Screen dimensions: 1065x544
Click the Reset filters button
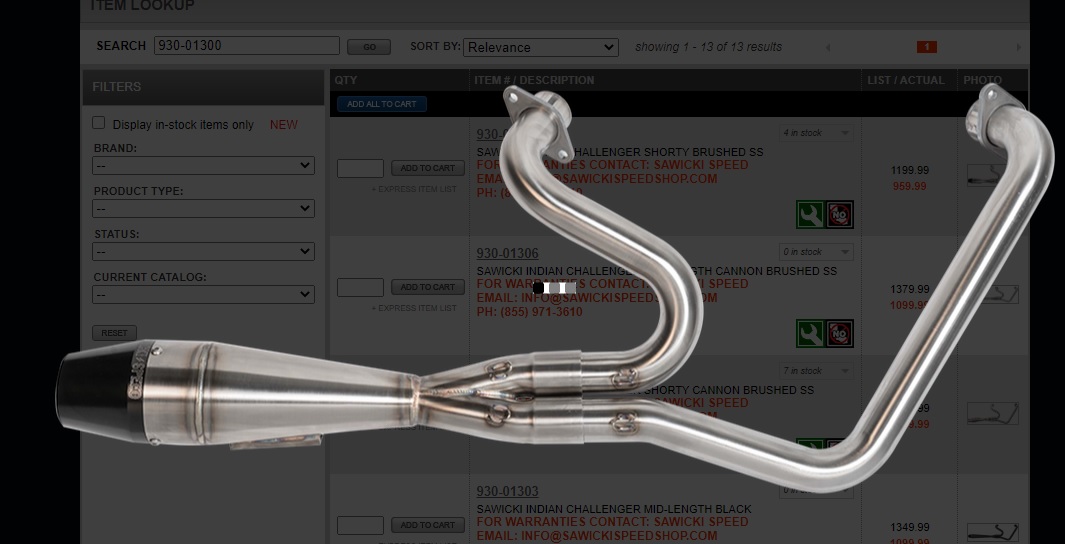tap(114, 333)
